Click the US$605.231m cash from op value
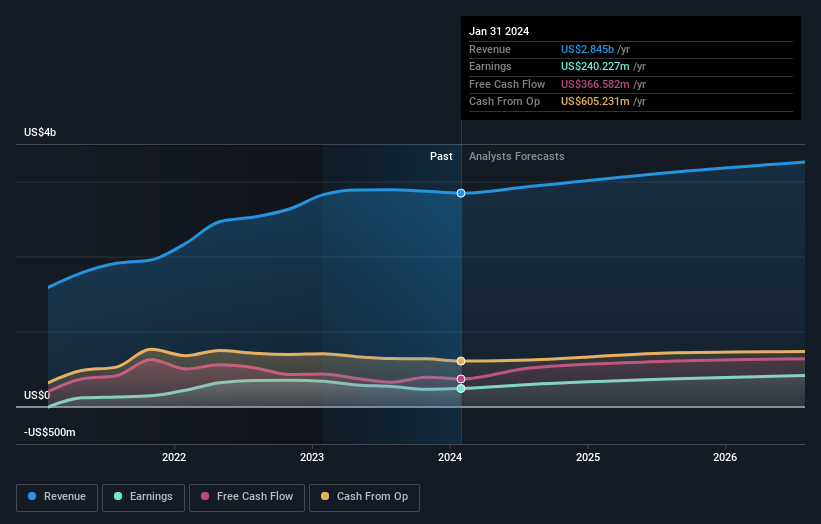Screen dimensions: 821x524 point(595,102)
